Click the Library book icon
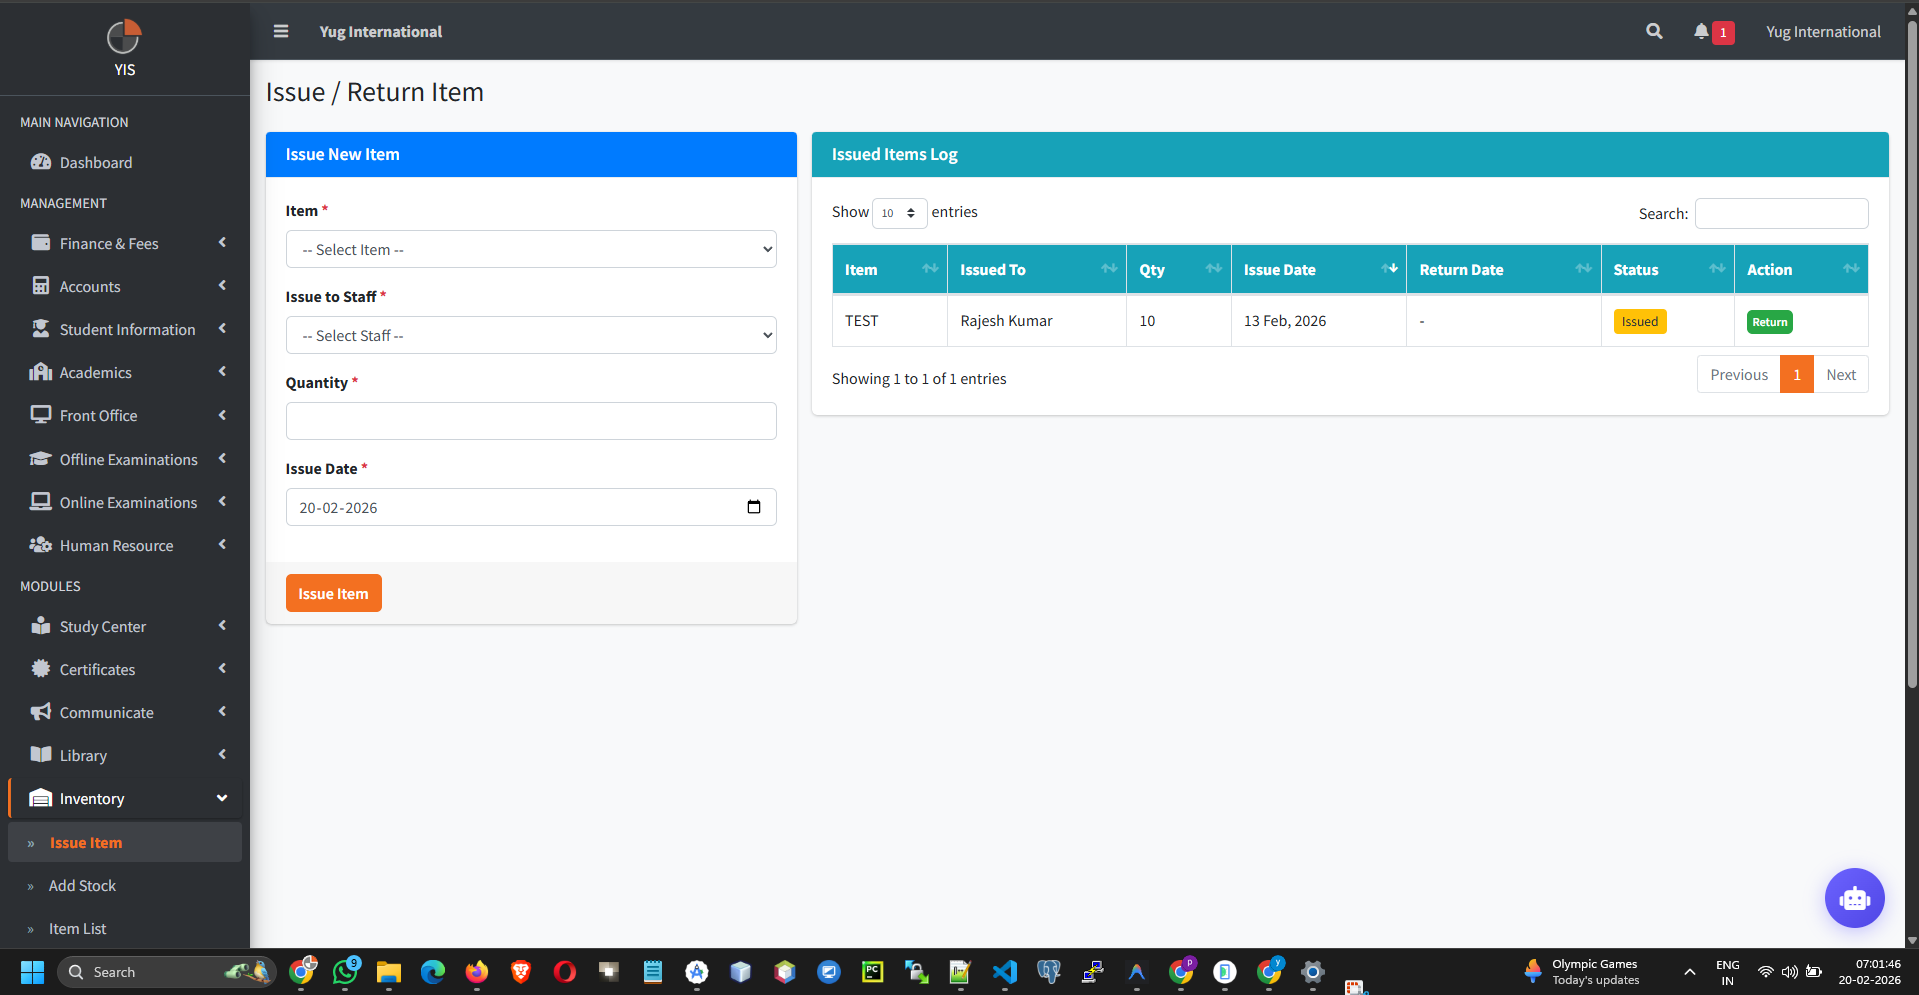Viewport: 1919px width, 995px height. click(x=41, y=755)
